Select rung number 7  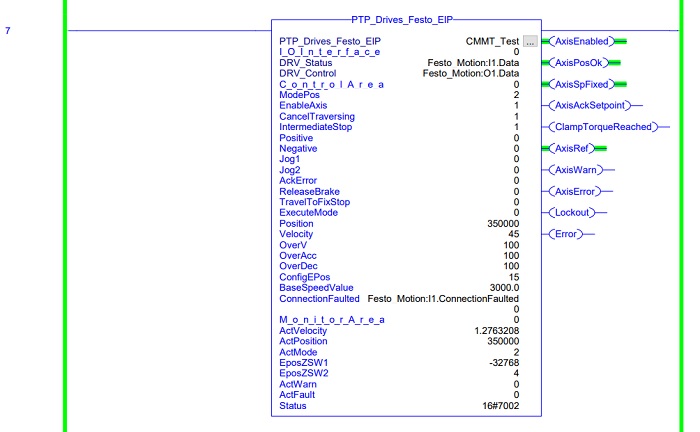(x=8, y=30)
